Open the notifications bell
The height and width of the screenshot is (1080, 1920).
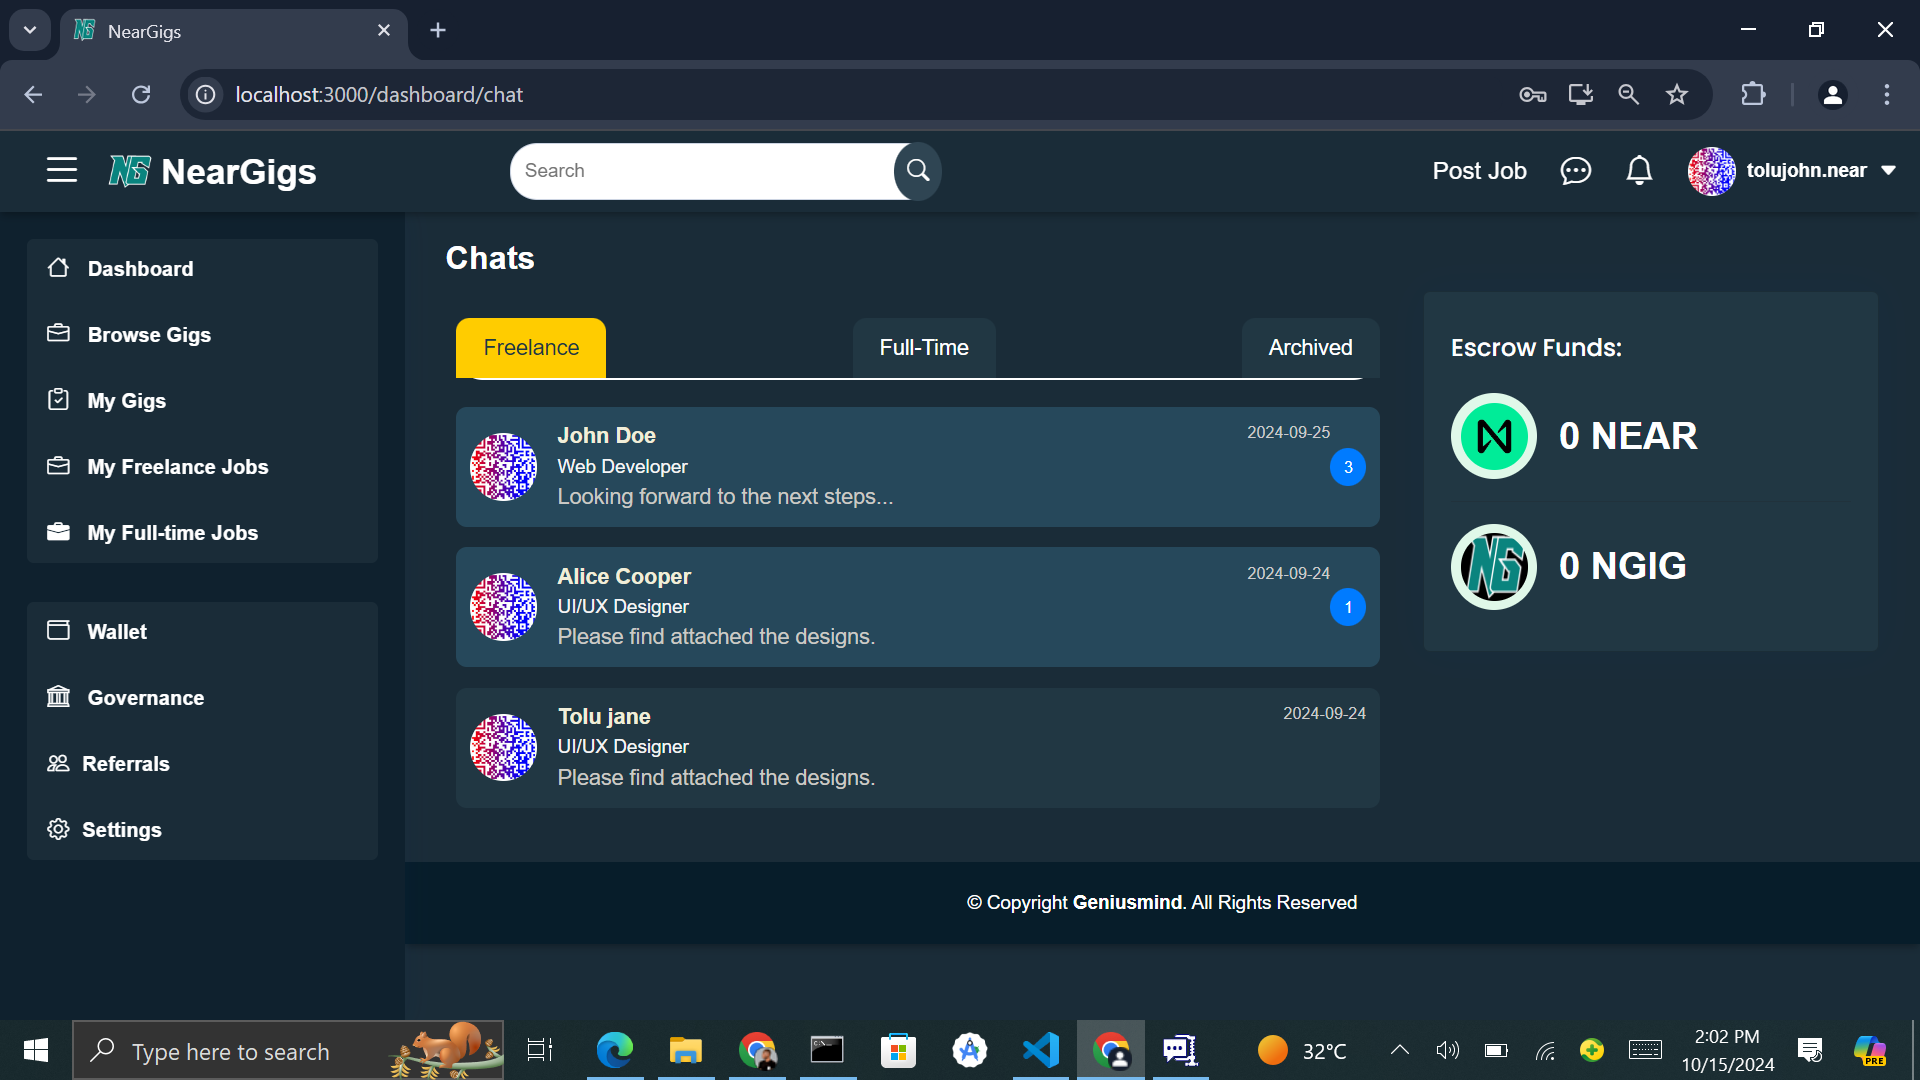pyautogui.click(x=1639, y=171)
